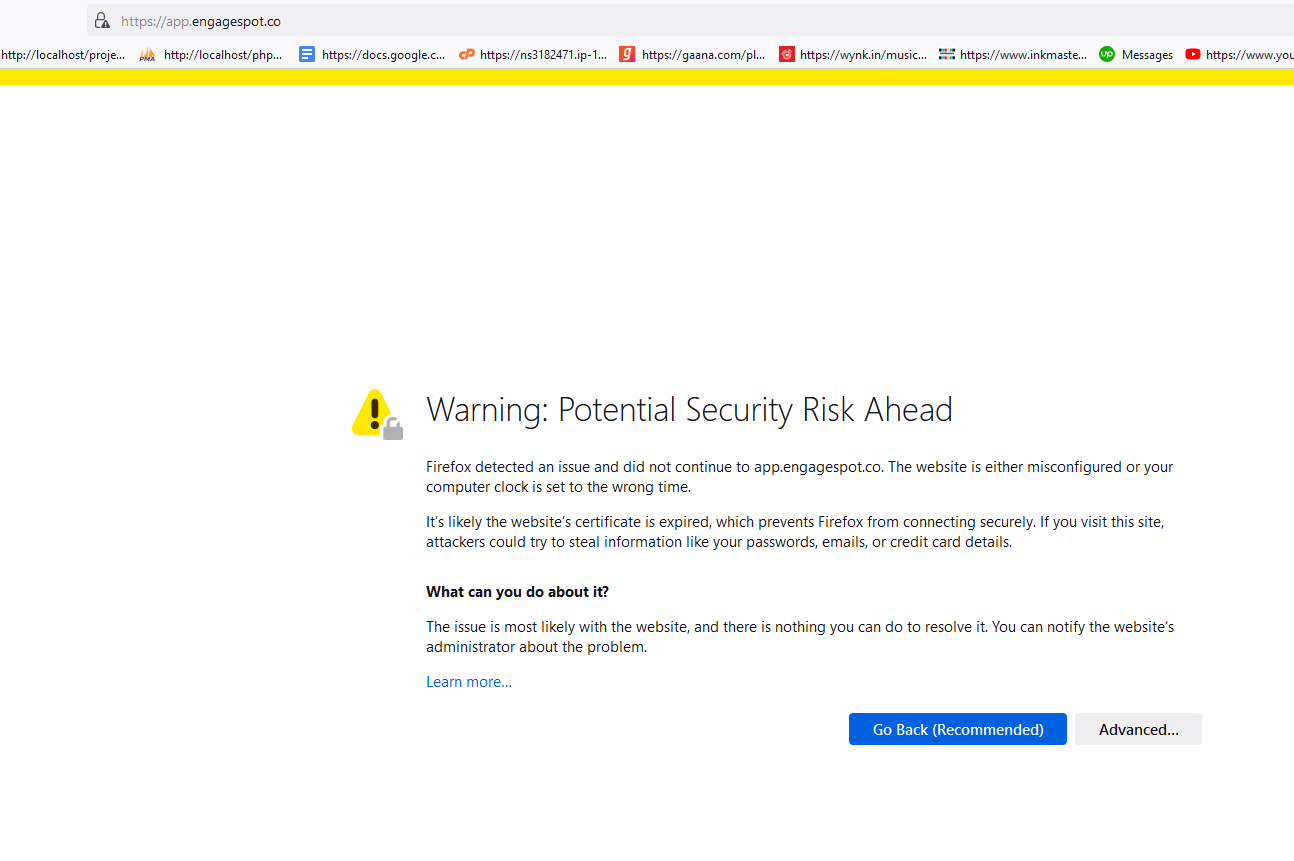This screenshot has width=1294, height=861.
Task: Click the cPanel bookmark icon
Action: 467,55
